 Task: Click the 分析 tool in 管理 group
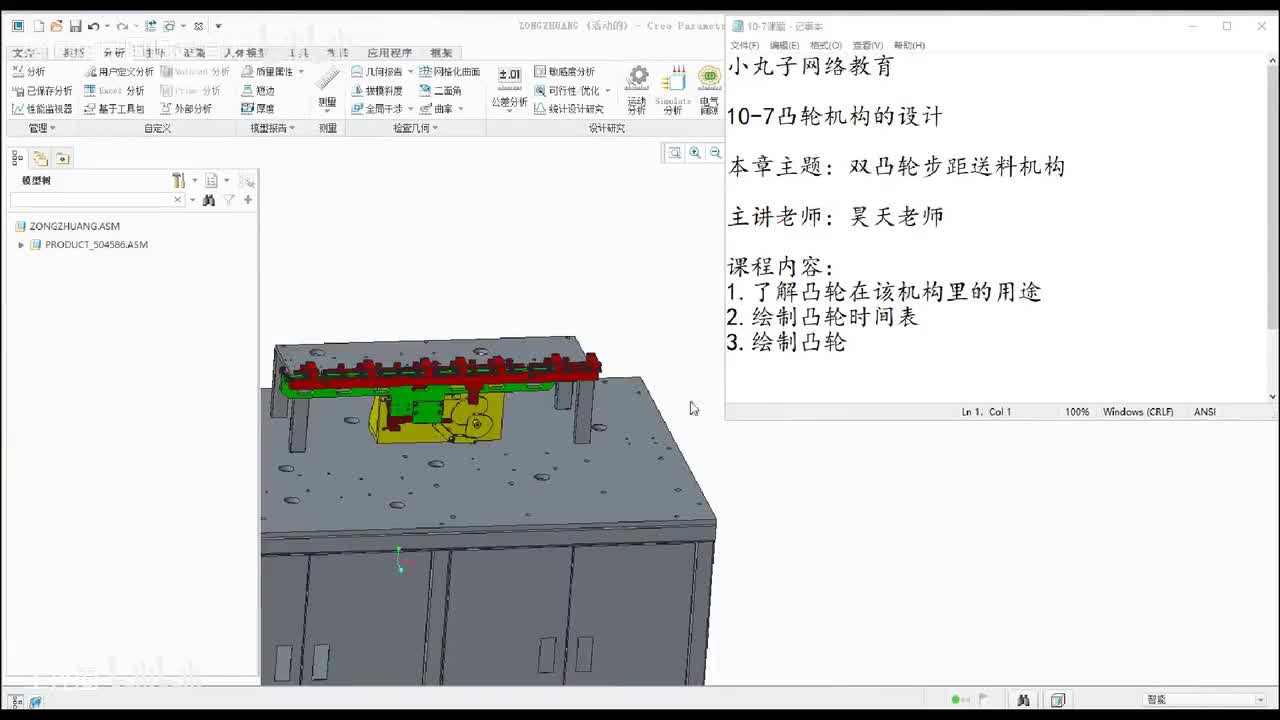tap(29, 72)
